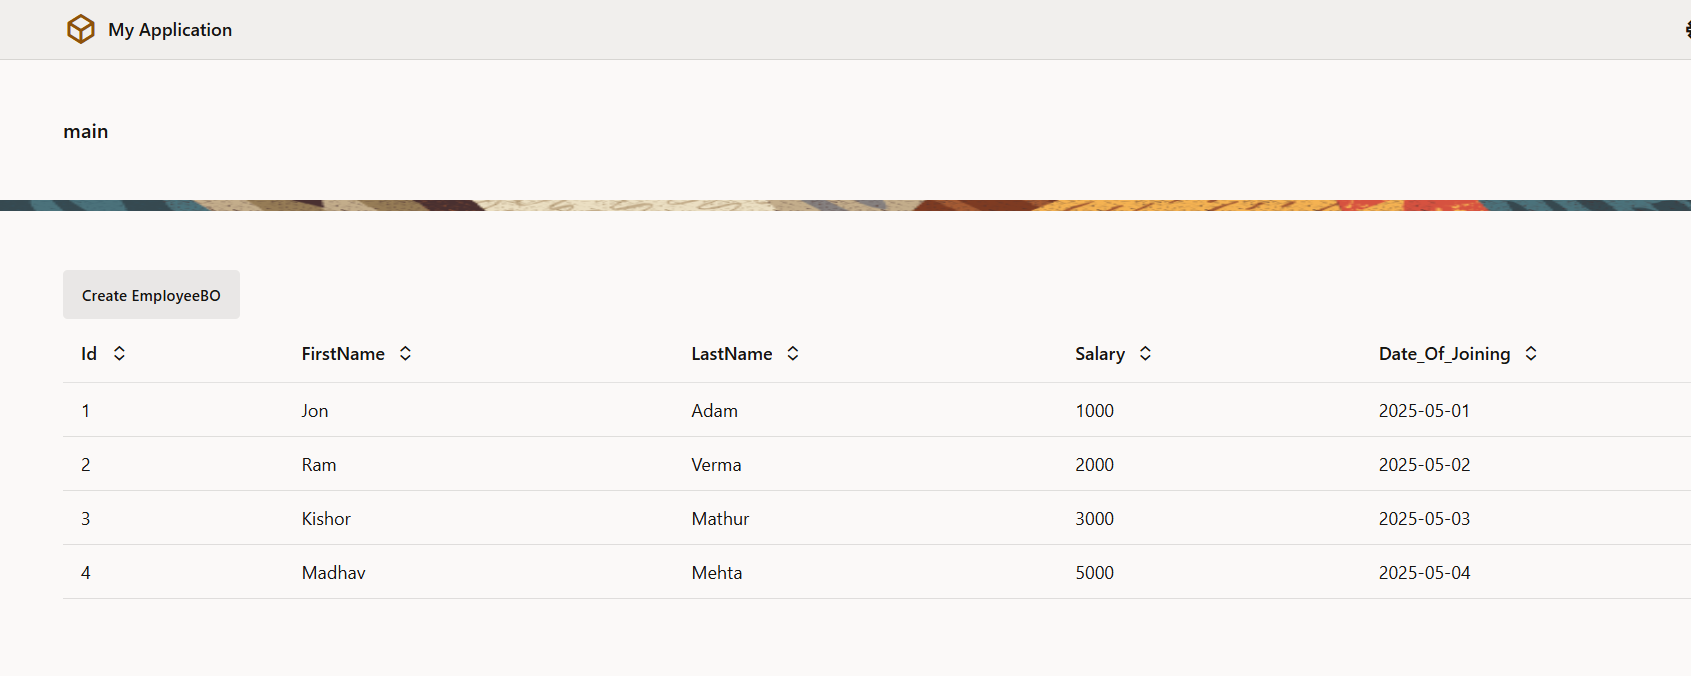Sort the table by Id column arrows
This screenshot has height=676, width=1691.
[119, 353]
